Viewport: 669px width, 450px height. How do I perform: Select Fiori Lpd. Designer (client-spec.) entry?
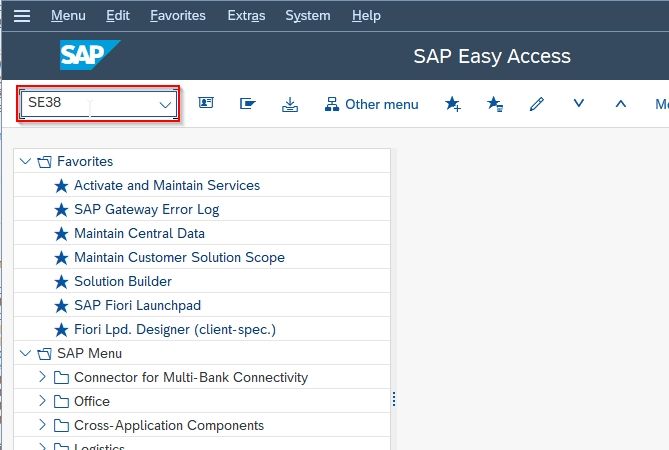click(x=175, y=329)
